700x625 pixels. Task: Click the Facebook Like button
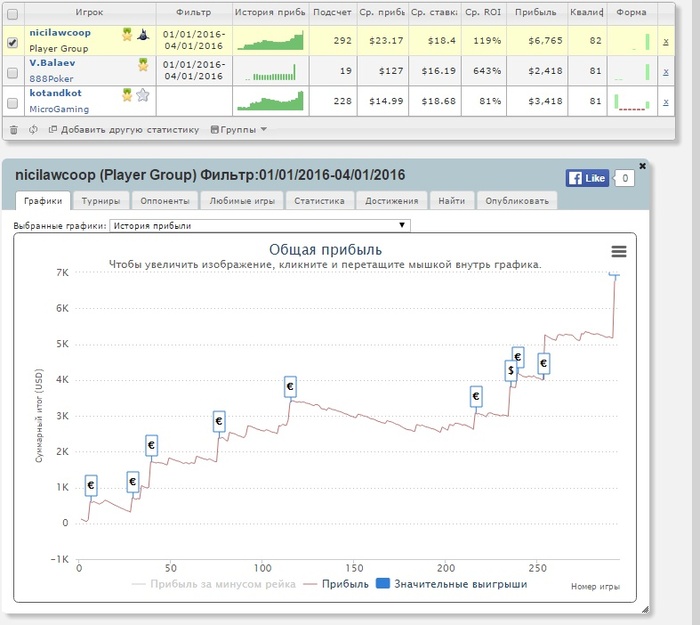point(587,178)
